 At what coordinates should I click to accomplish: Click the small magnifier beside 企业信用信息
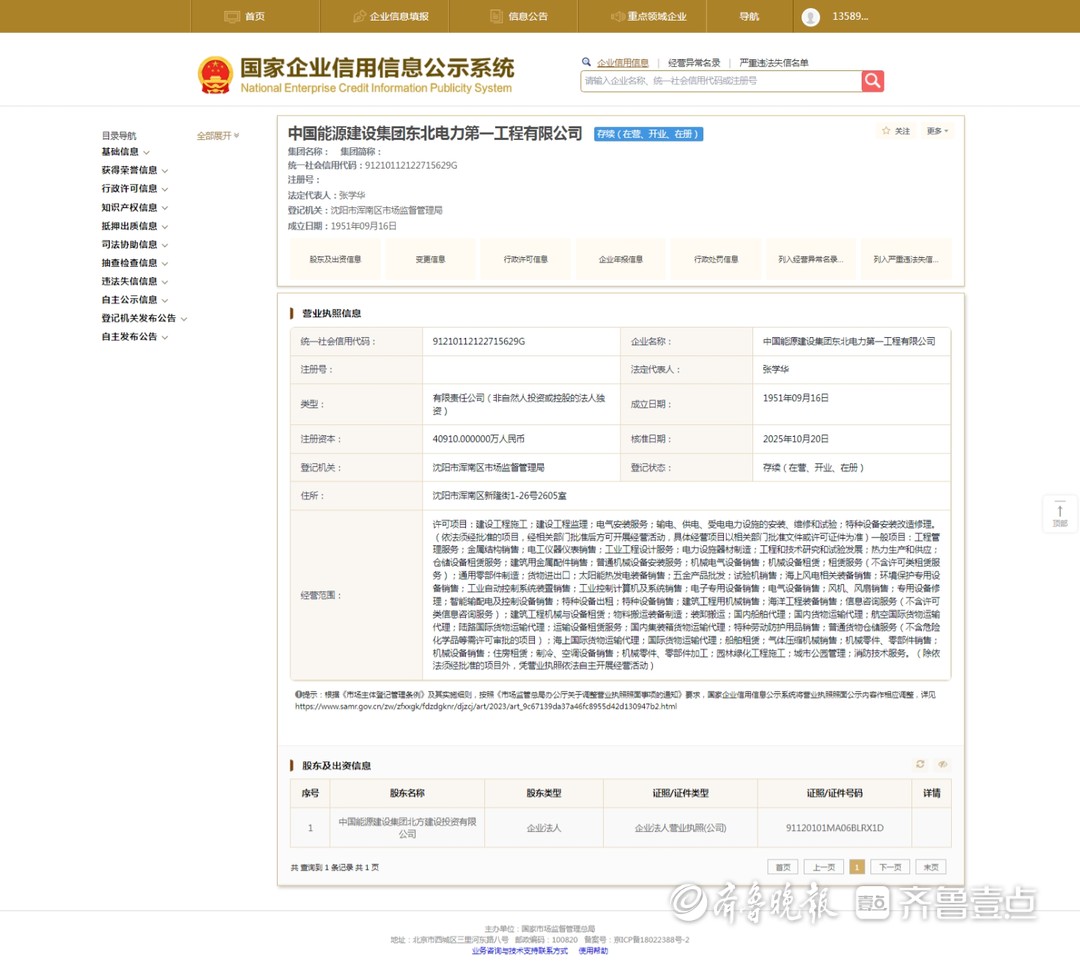[586, 62]
